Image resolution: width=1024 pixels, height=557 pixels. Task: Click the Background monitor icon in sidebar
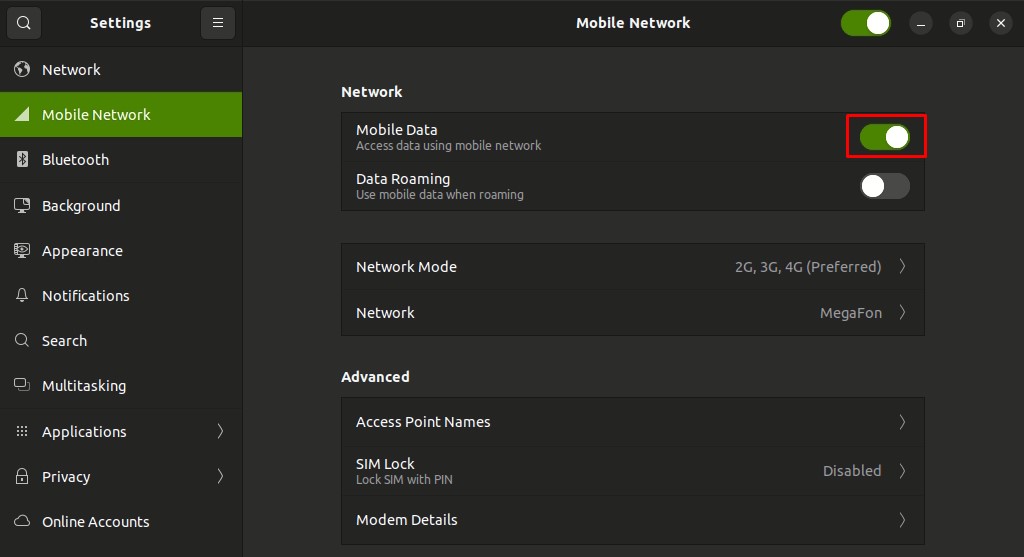[x=22, y=206]
